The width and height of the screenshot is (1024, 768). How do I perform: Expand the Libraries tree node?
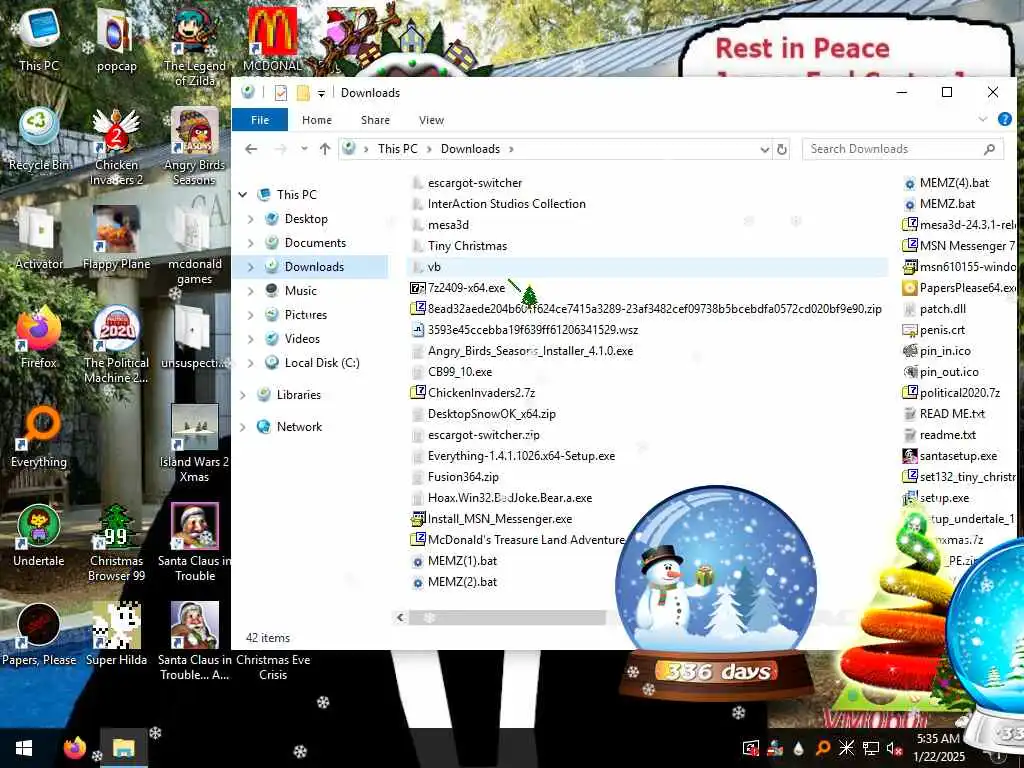point(243,394)
